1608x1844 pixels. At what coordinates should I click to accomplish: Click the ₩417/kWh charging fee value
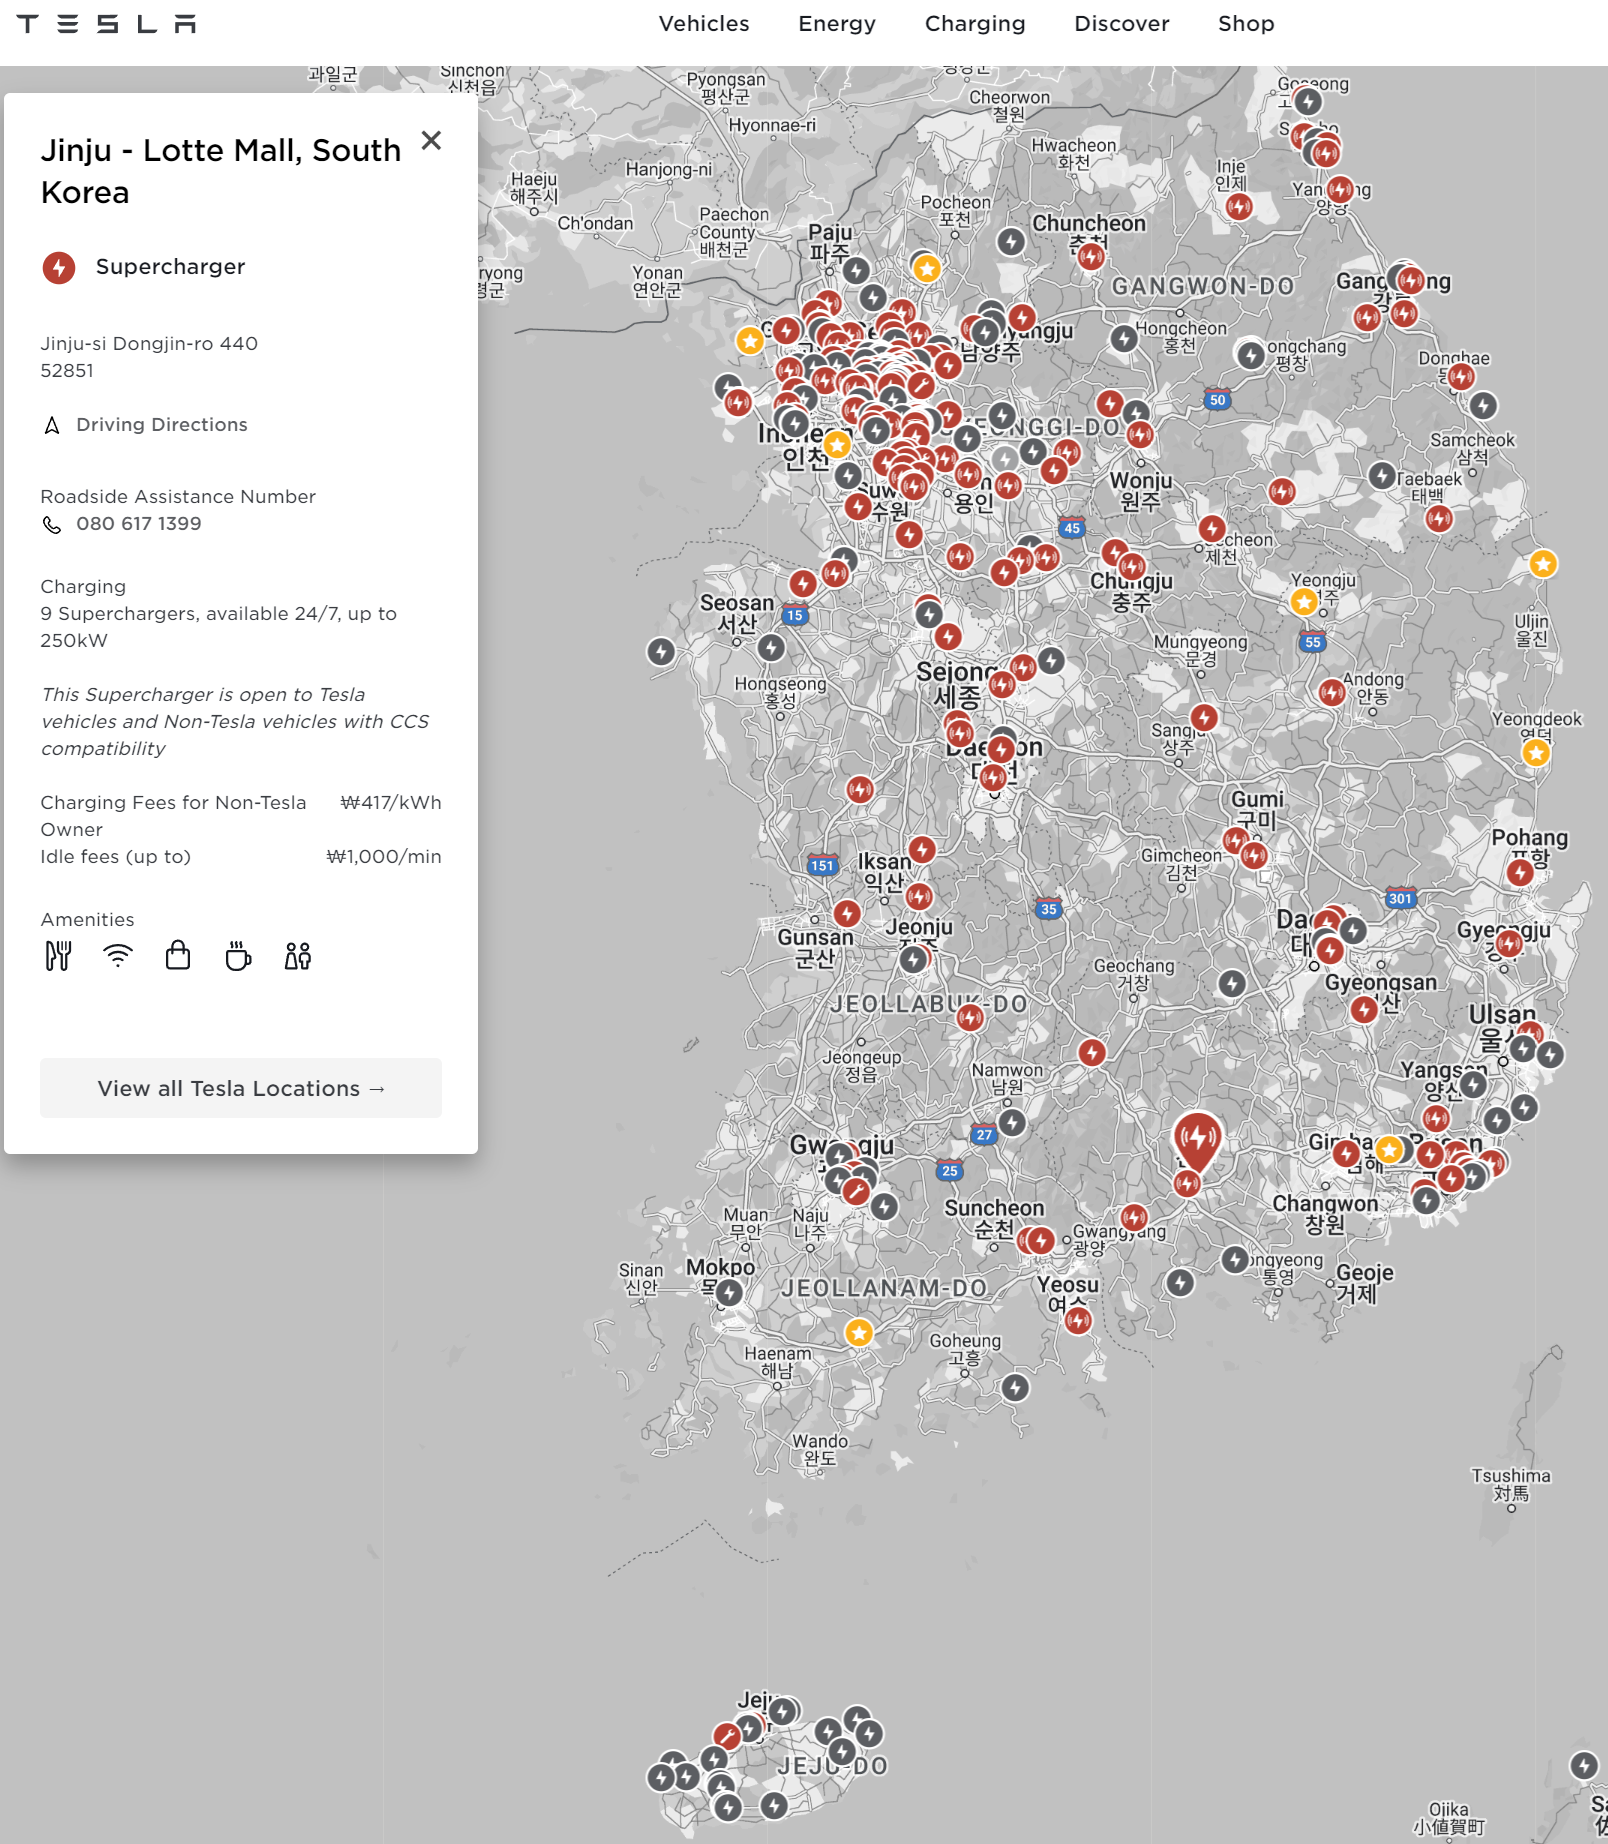click(x=391, y=803)
